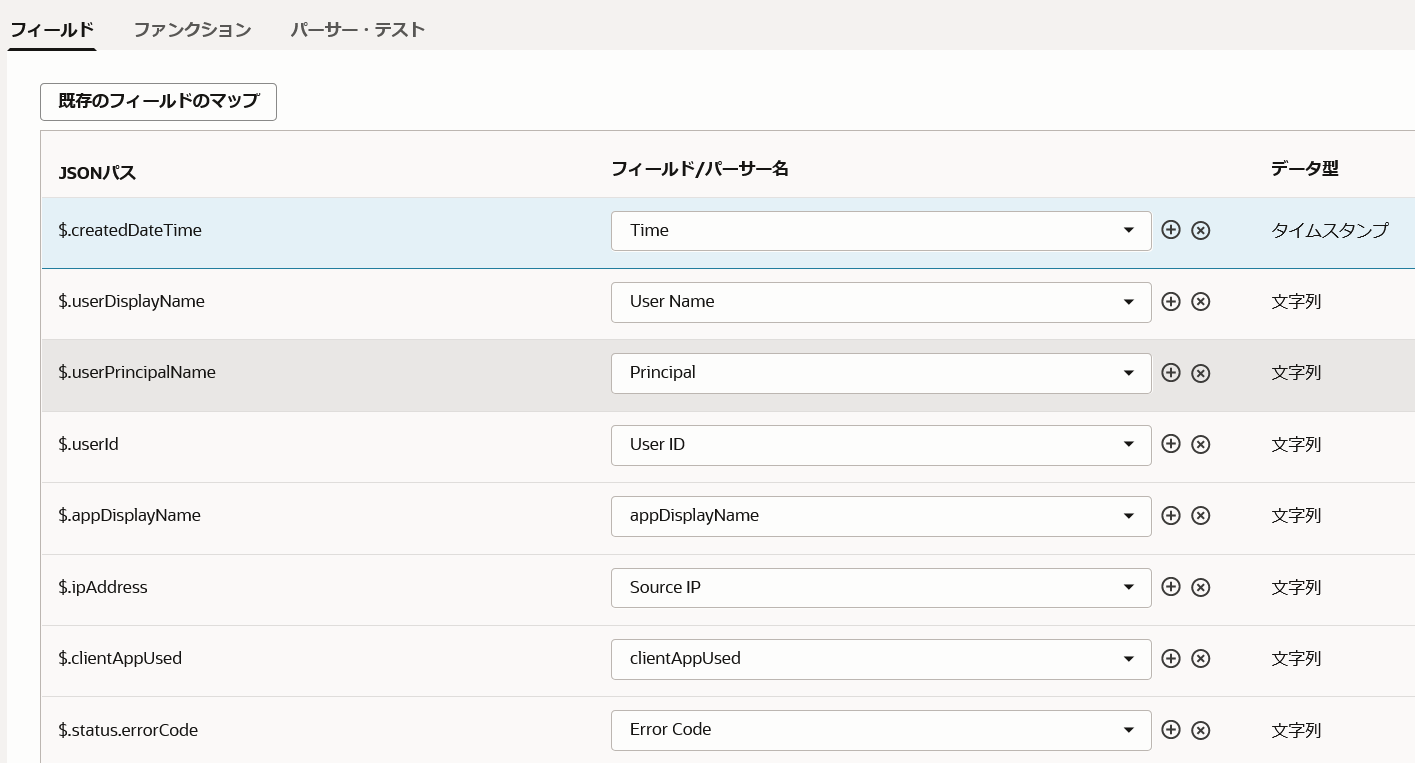Open the User Name field dropdown
This screenshot has width=1416, height=763.
pos(881,301)
